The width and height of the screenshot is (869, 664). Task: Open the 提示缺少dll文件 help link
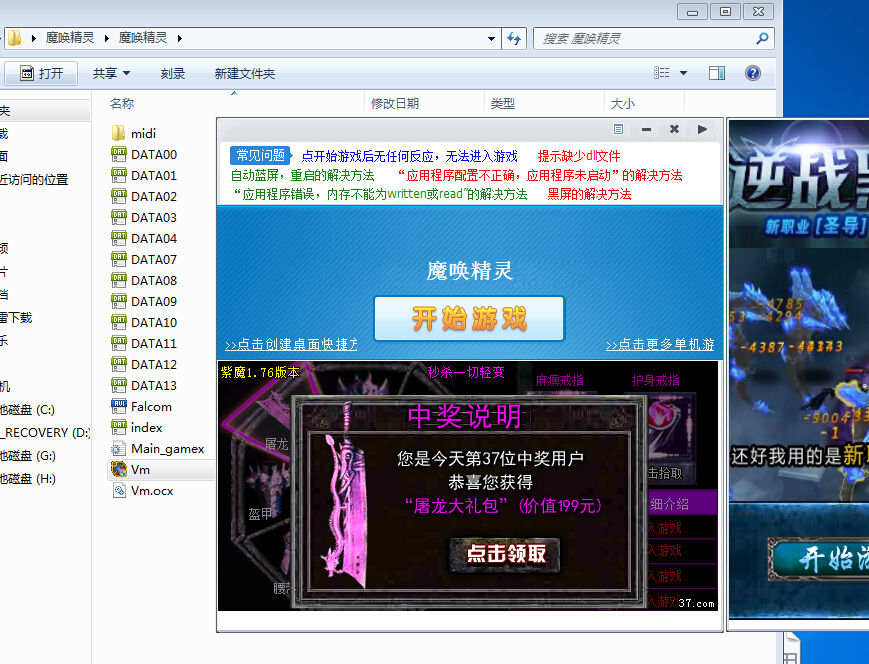coord(579,156)
